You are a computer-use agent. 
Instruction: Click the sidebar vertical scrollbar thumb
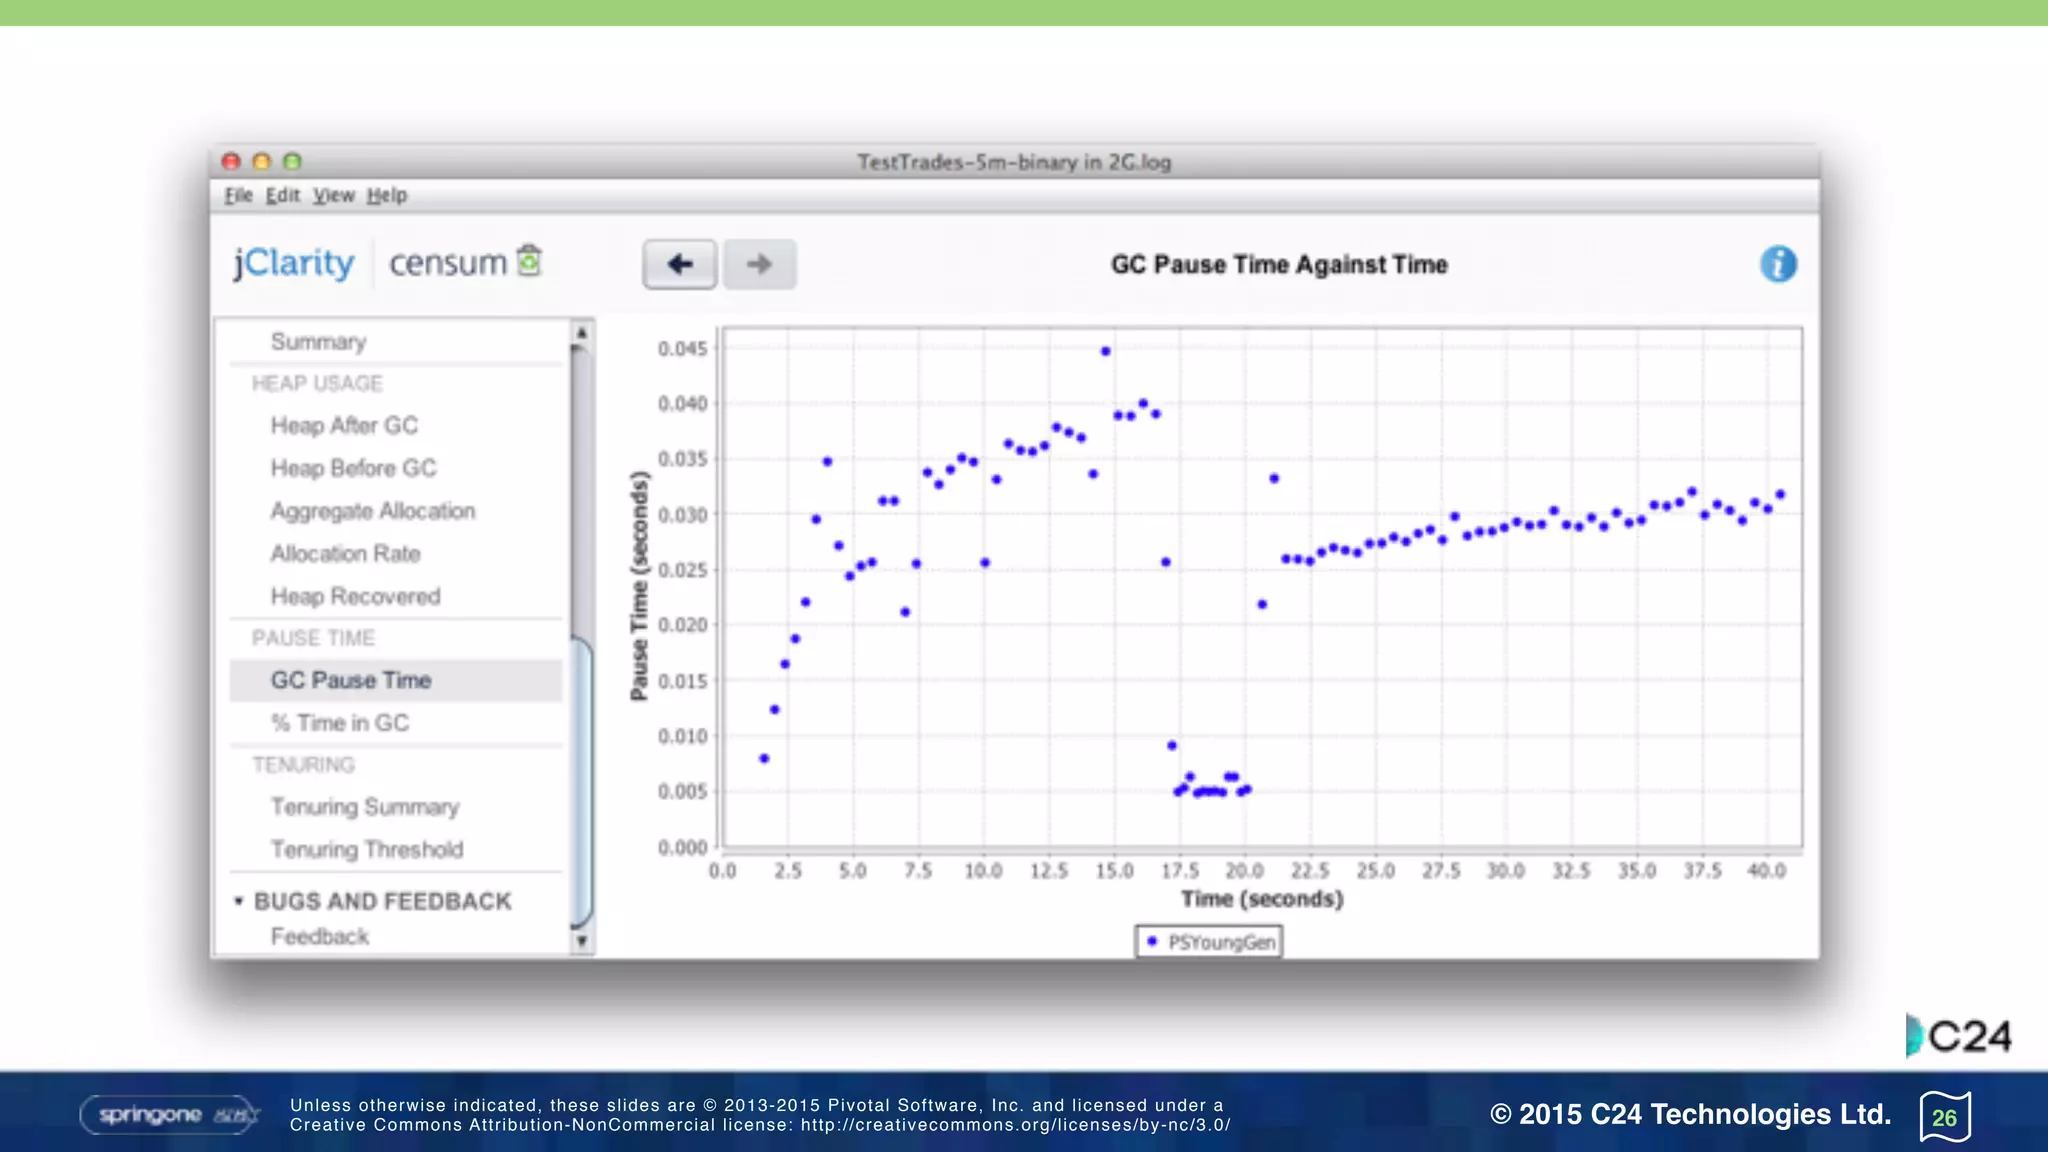582,780
